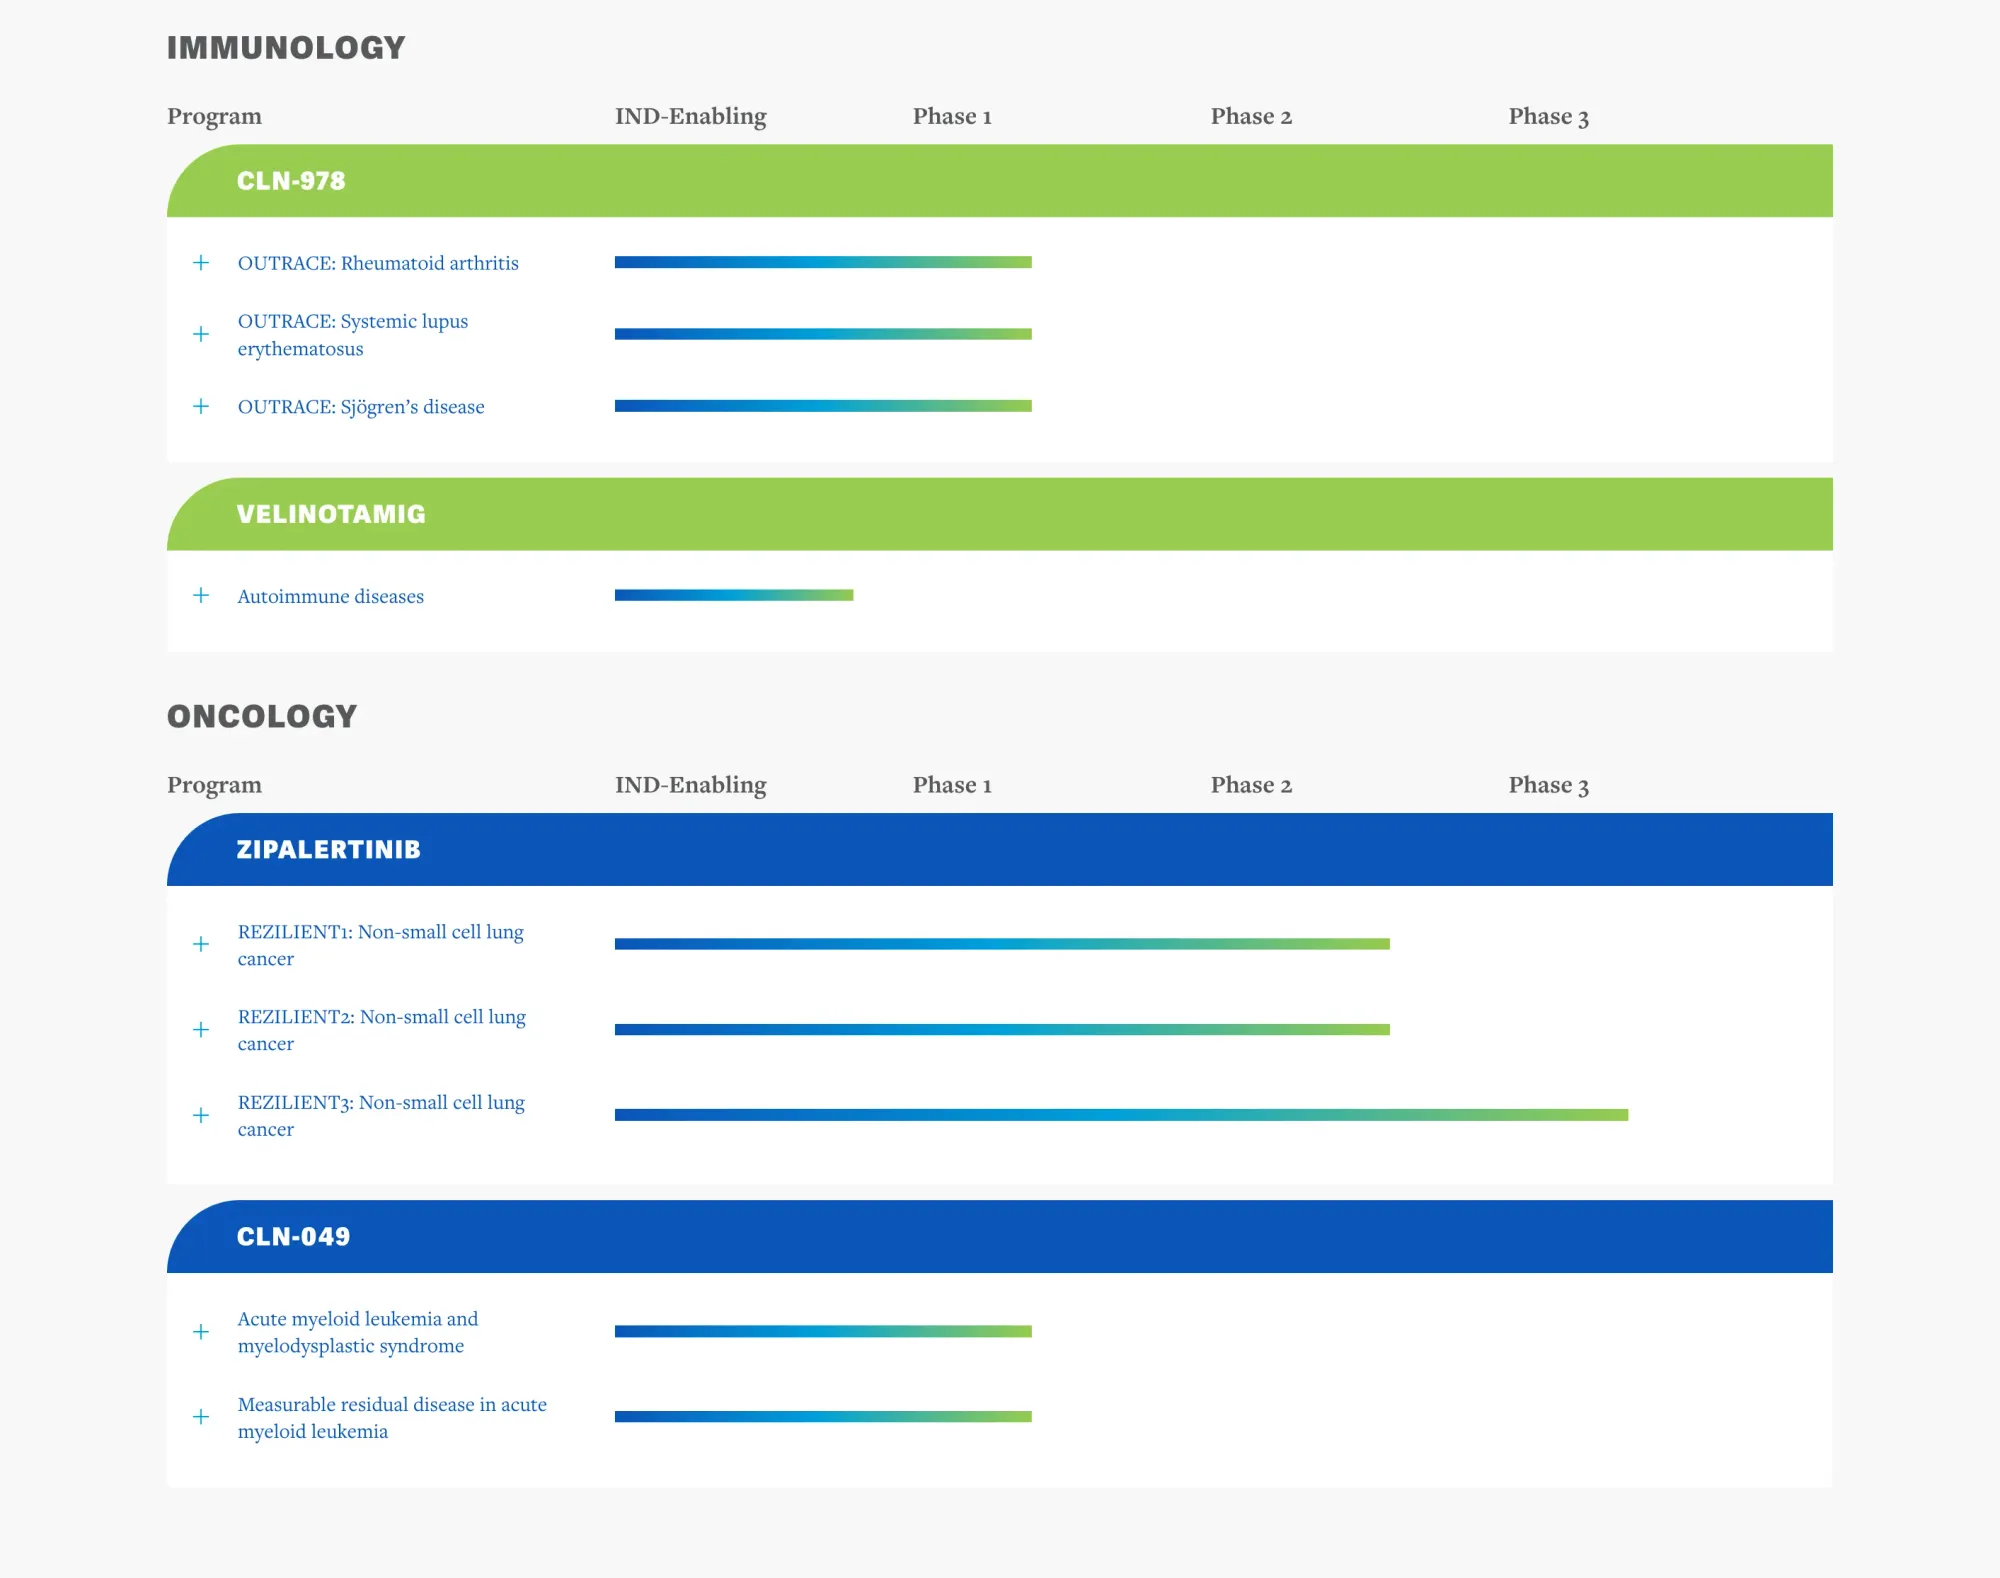Click the plus icon beside REZILIENT2

(201, 1030)
